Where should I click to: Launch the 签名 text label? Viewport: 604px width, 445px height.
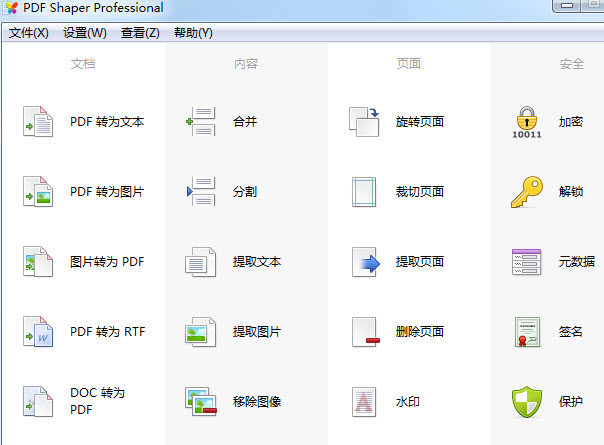pos(571,332)
